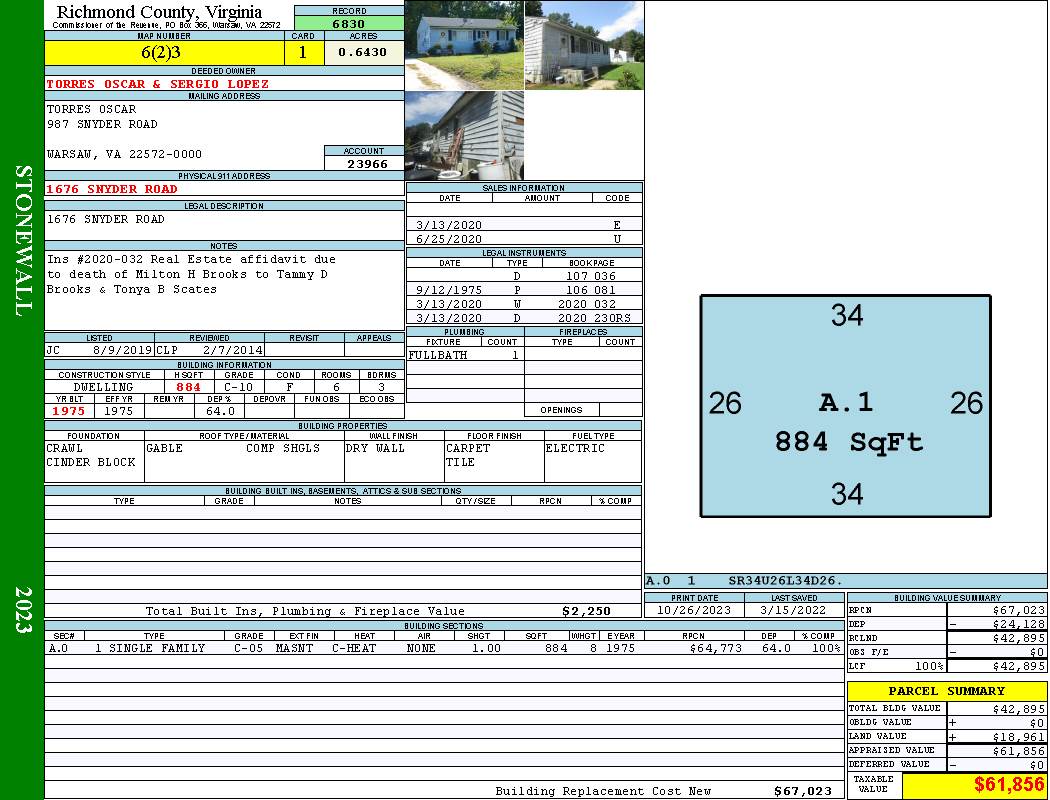
Task: Click mailing address line 987 SNYDER ROAD
Action: (102, 124)
